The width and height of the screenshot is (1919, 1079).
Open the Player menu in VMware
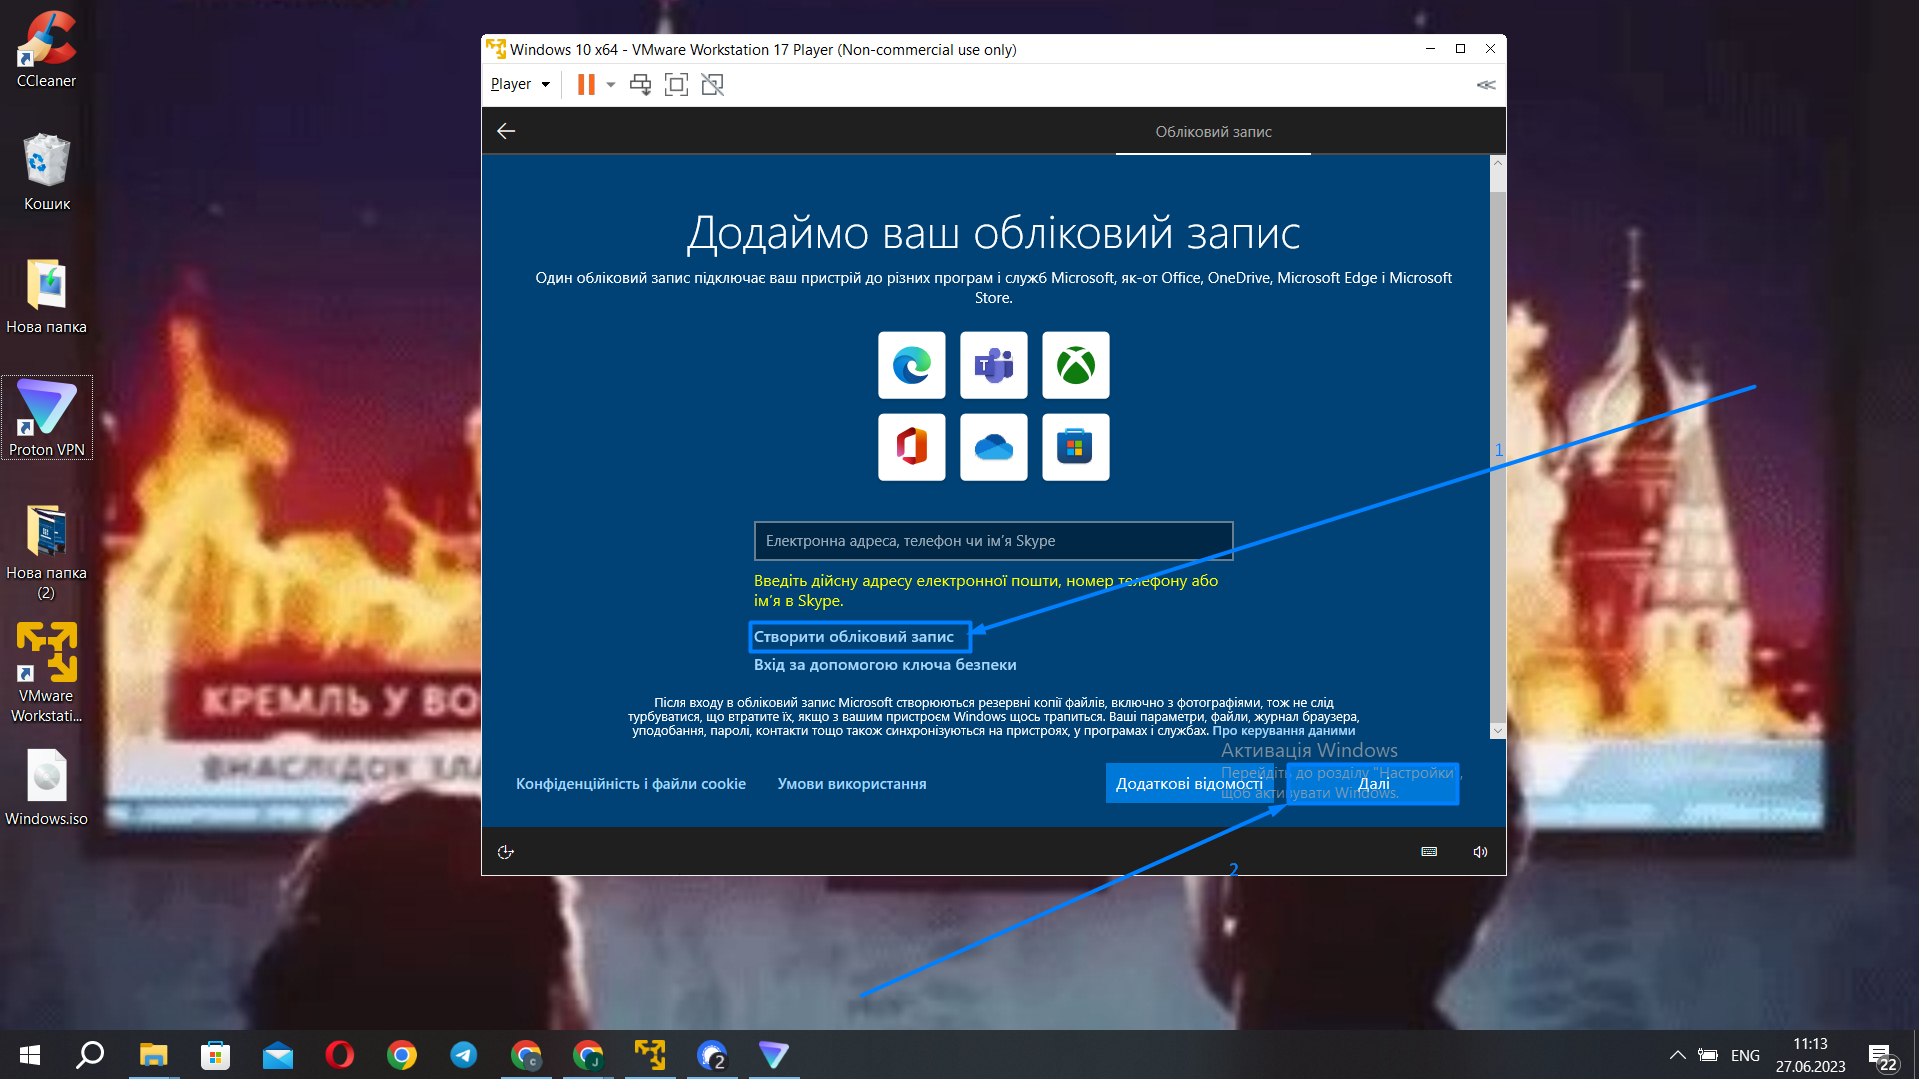[x=520, y=84]
